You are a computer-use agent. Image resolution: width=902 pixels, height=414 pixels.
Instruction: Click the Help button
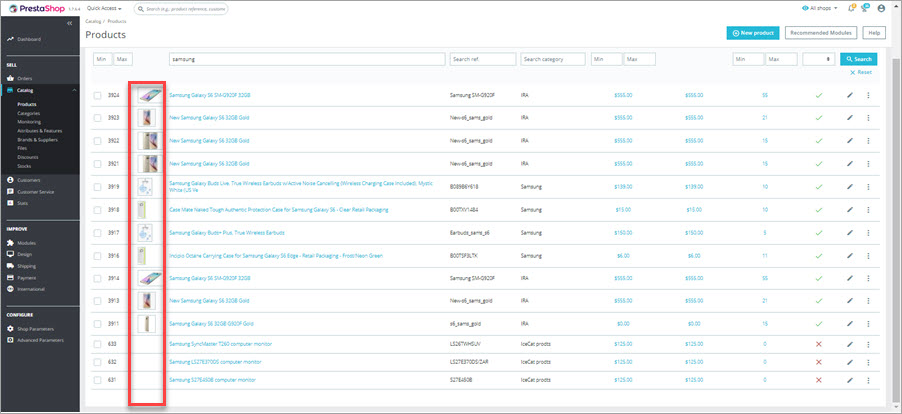click(874, 33)
